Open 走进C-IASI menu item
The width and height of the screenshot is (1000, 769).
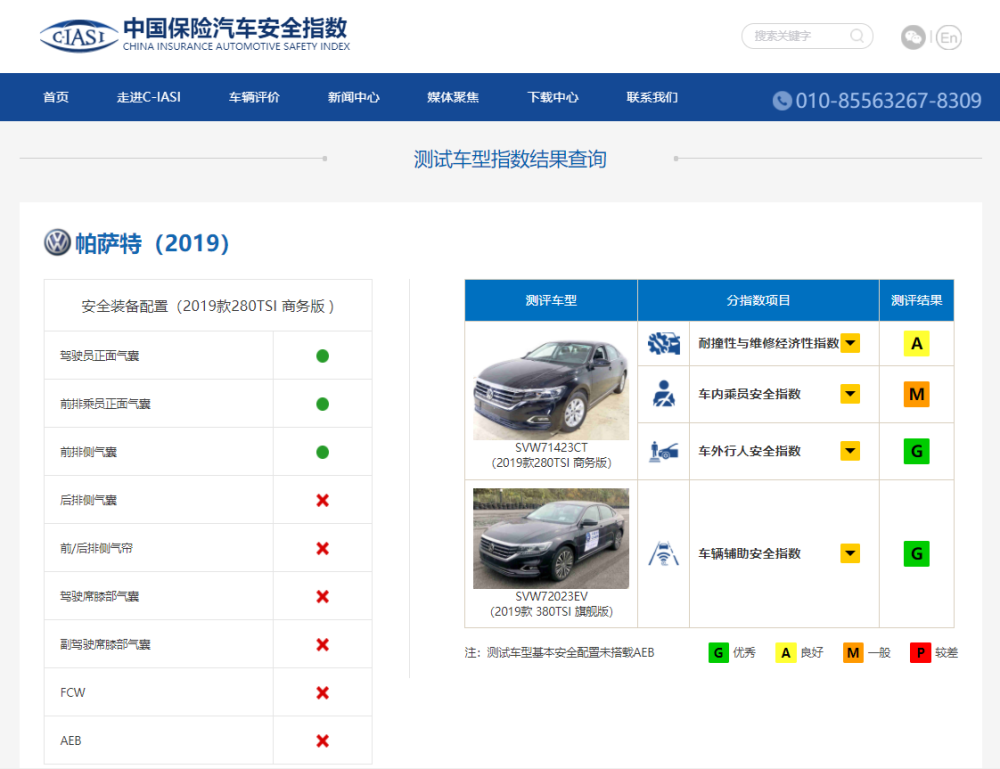pos(149,97)
